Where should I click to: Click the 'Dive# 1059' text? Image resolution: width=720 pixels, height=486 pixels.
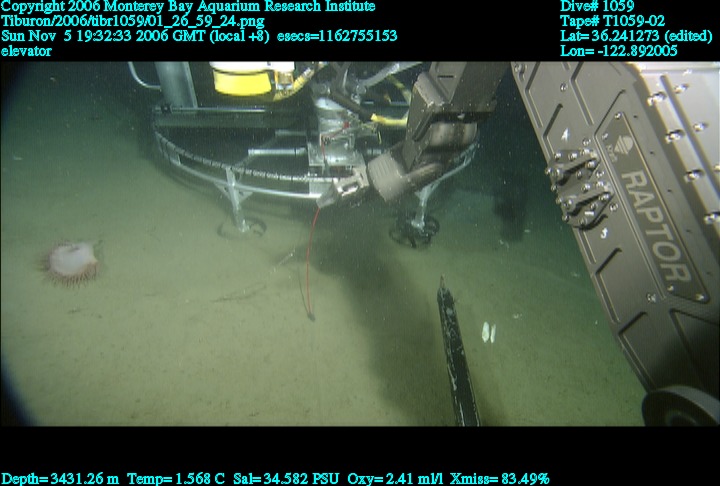[x=597, y=6]
